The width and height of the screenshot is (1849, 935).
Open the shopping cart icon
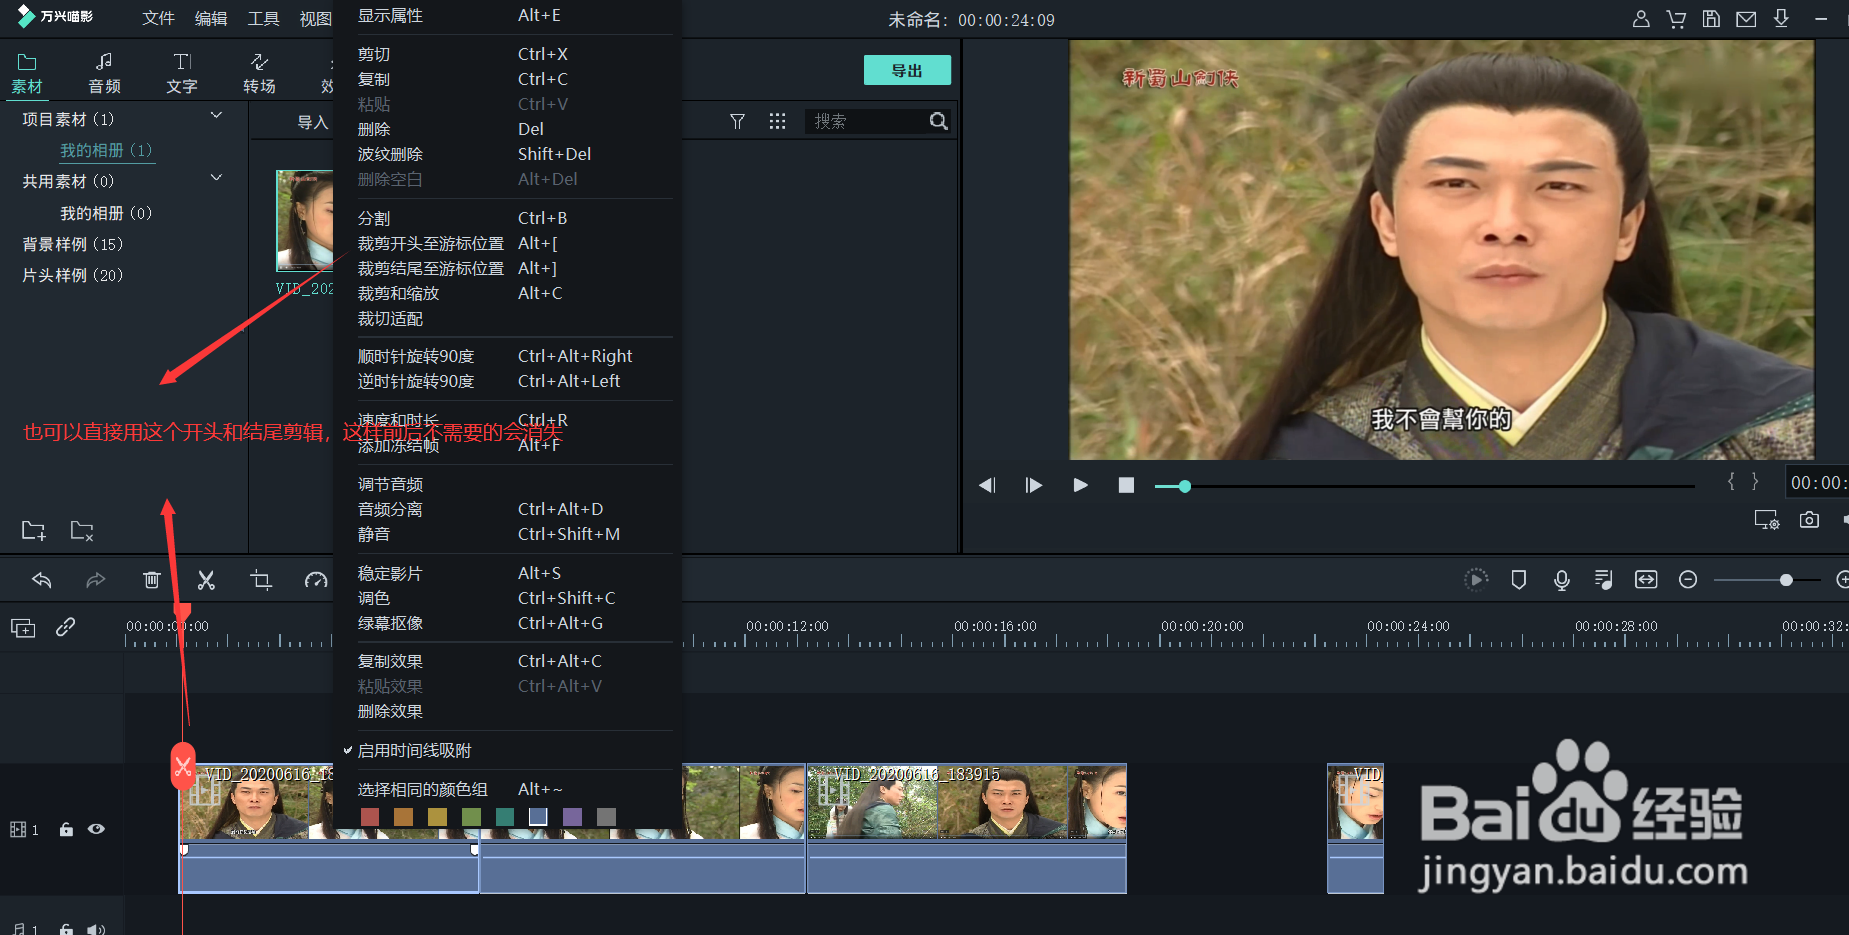click(1676, 19)
